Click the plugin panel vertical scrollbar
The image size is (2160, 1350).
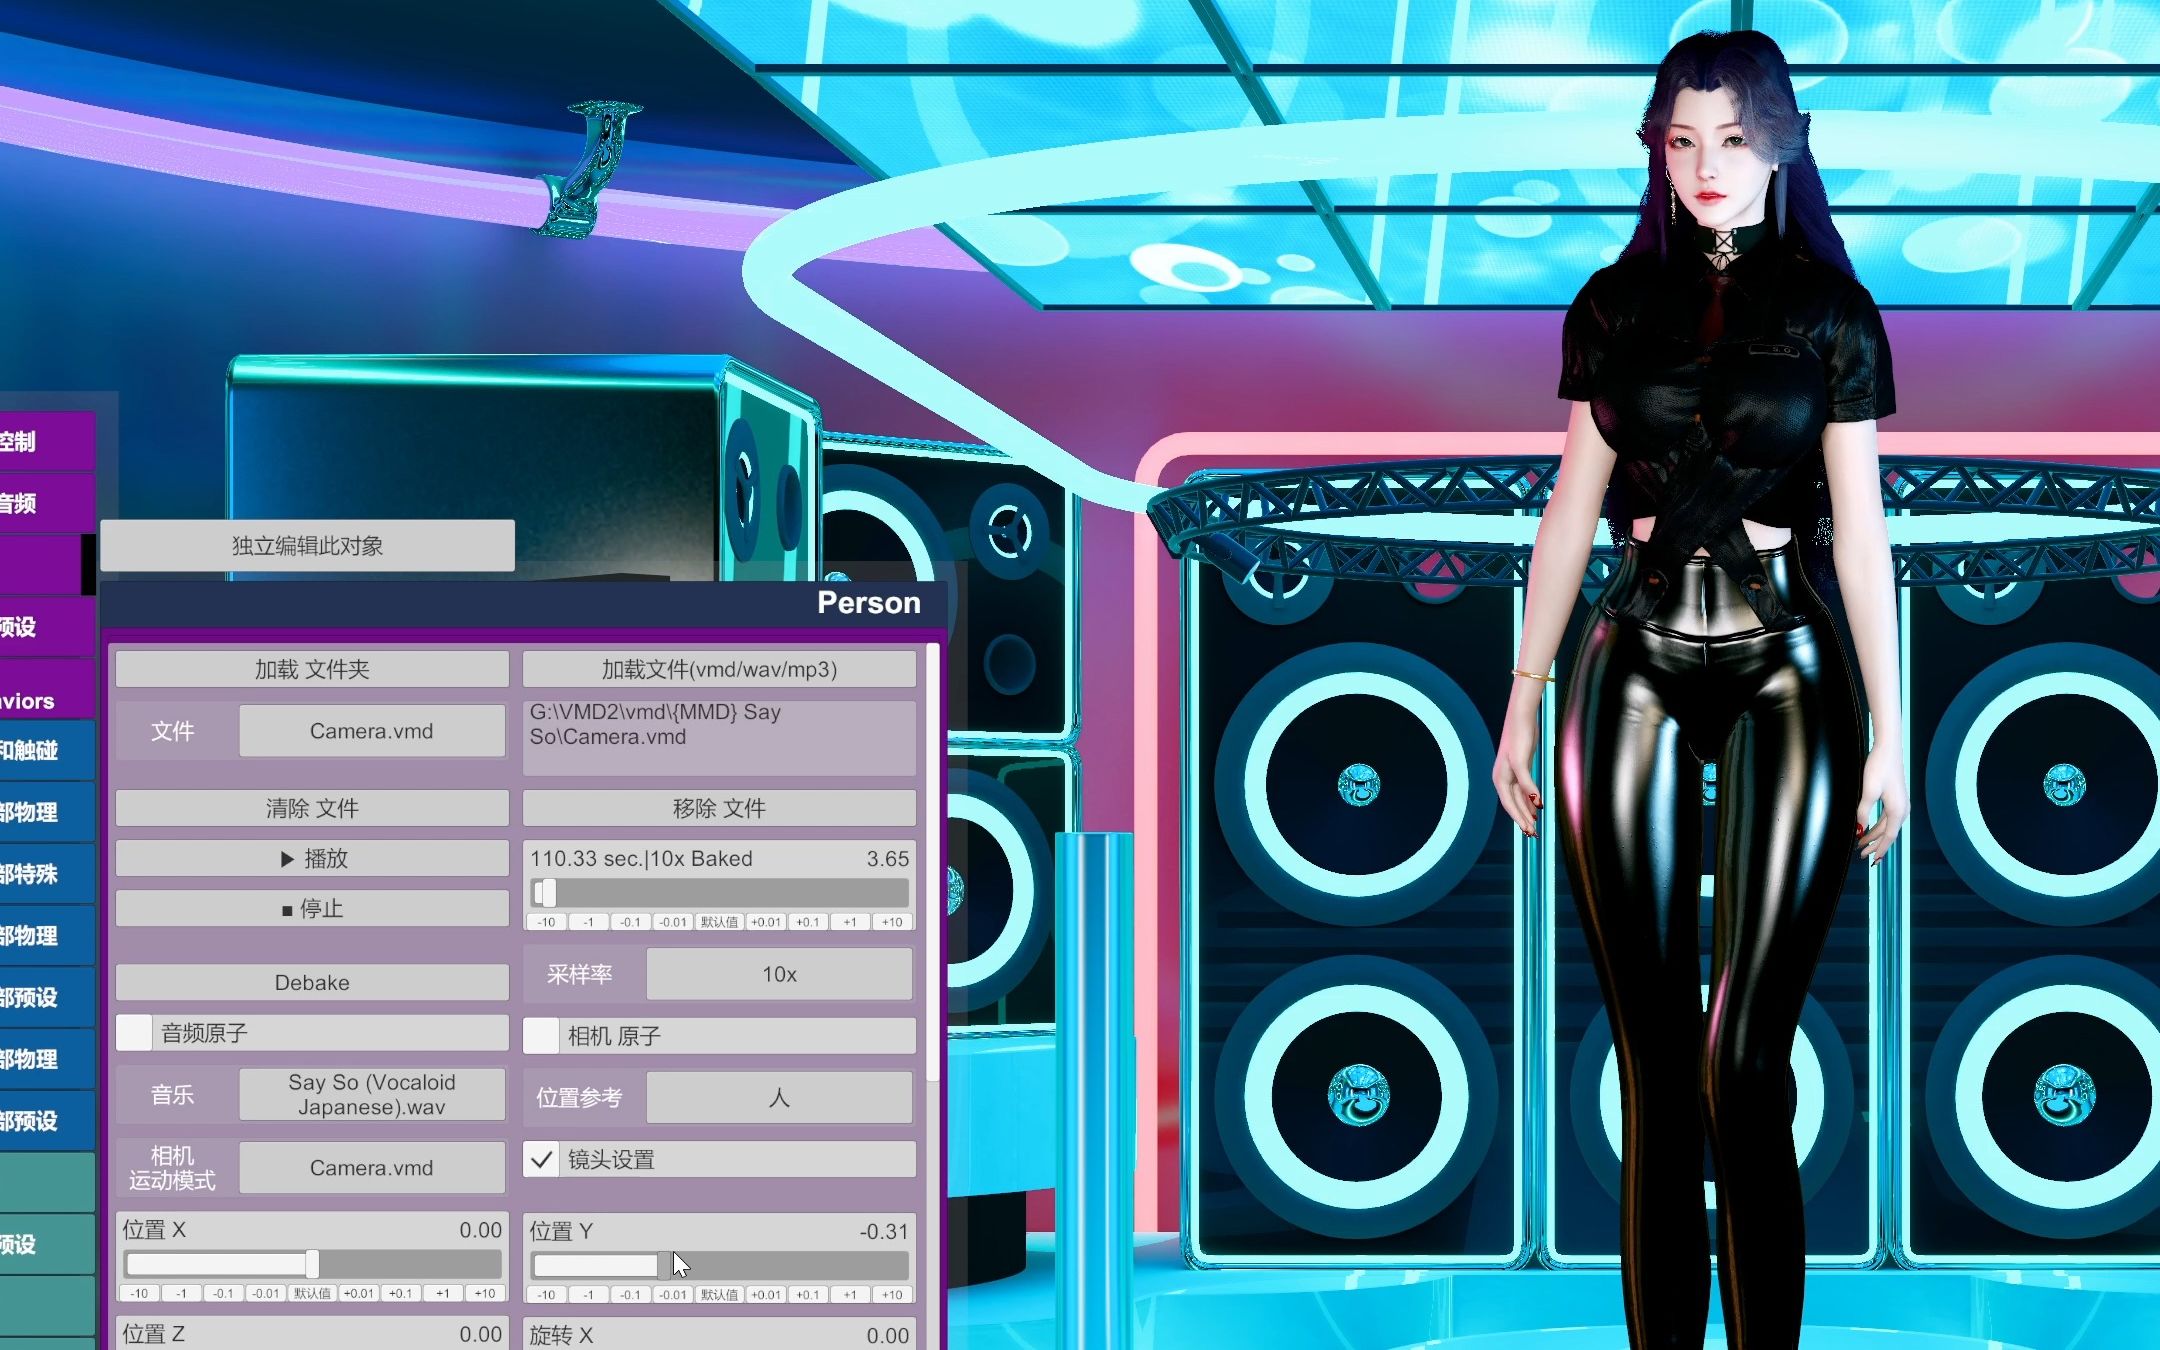pyautogui.click(x=932, y=862)
